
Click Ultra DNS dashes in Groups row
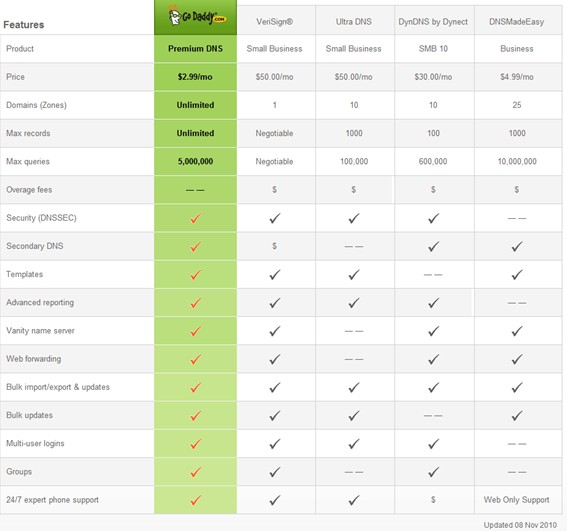click(354, 472)
